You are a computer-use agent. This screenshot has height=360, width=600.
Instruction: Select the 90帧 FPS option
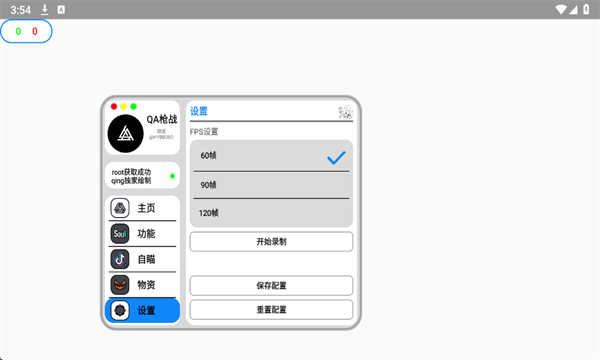[x=271, y=185]
